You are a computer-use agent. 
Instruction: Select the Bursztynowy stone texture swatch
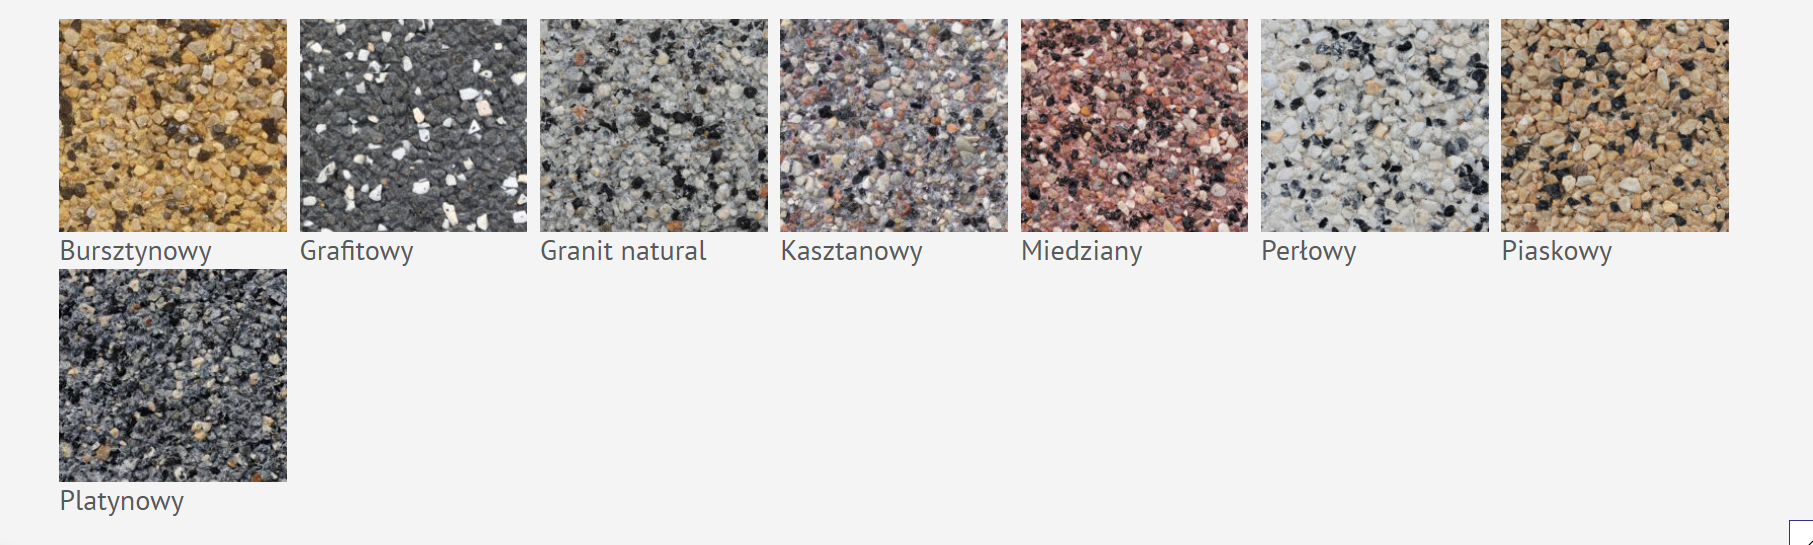point(173,126)
